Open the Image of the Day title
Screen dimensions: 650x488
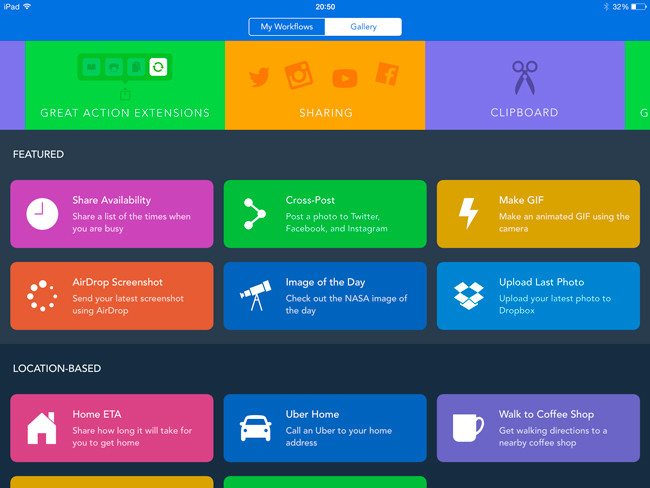tap(325, 282)
